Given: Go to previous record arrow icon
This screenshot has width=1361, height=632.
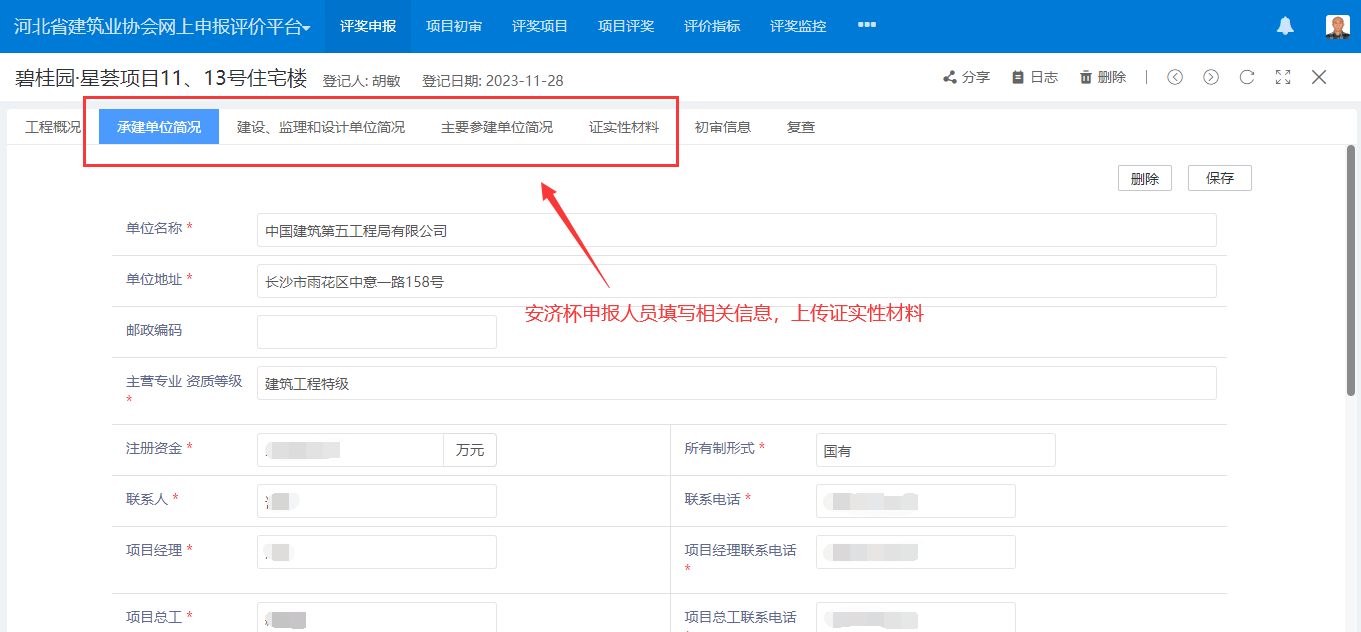Looking at the screenshot, I should click(x=1175, y=77).
